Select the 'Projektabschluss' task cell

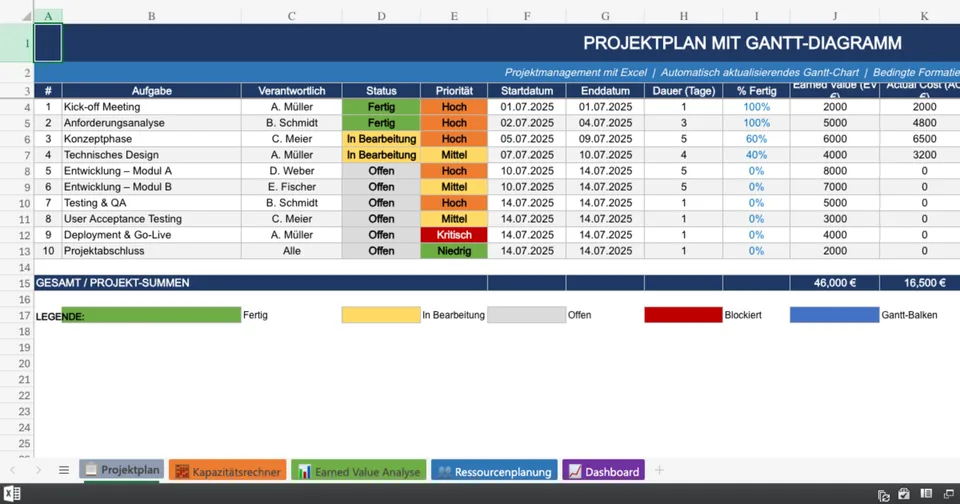(151, 250)
